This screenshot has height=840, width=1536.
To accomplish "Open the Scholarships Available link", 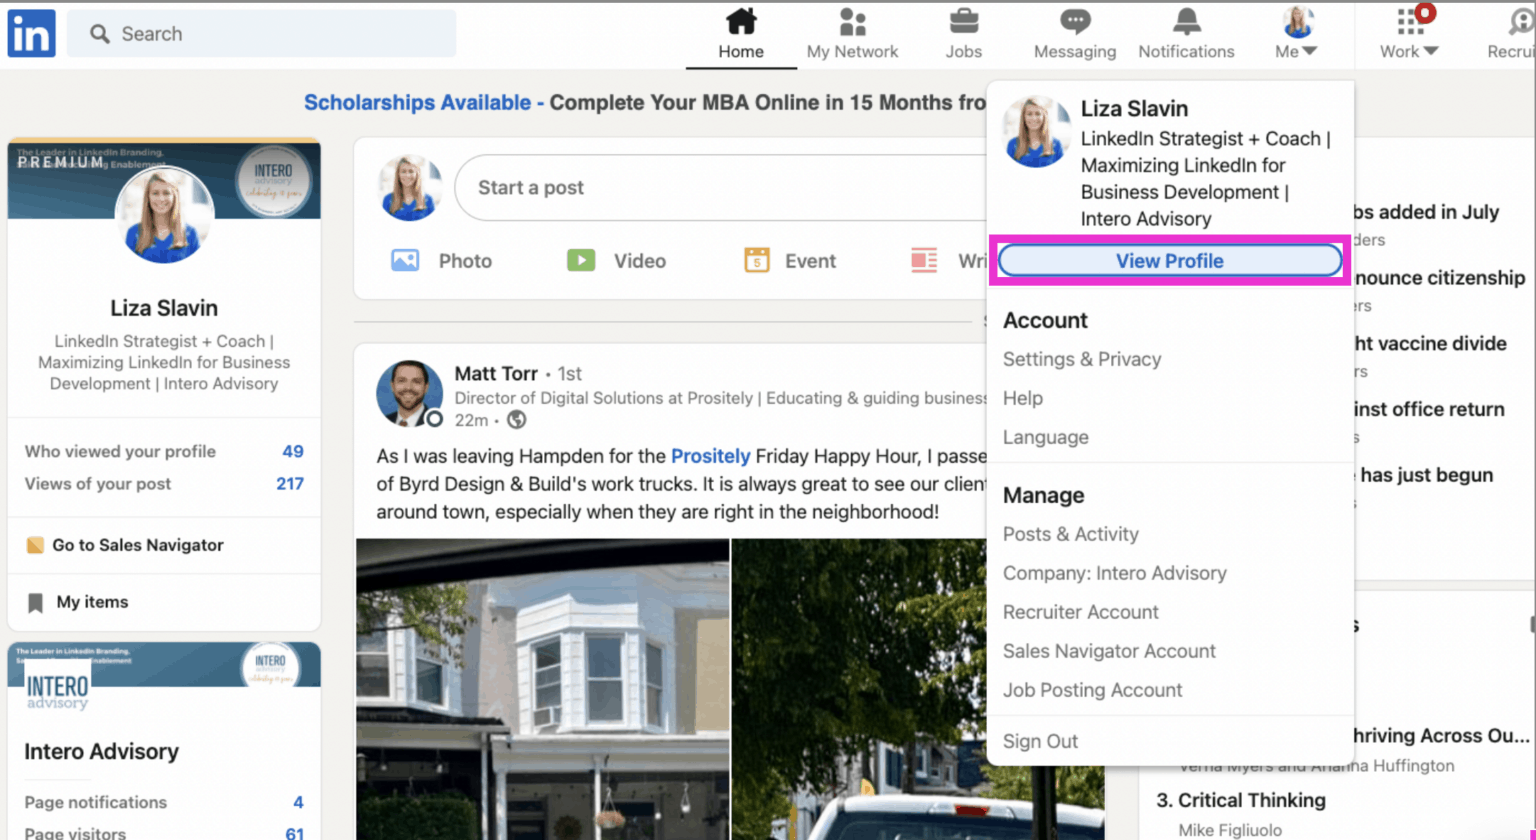I will click(x=417, y=102).
